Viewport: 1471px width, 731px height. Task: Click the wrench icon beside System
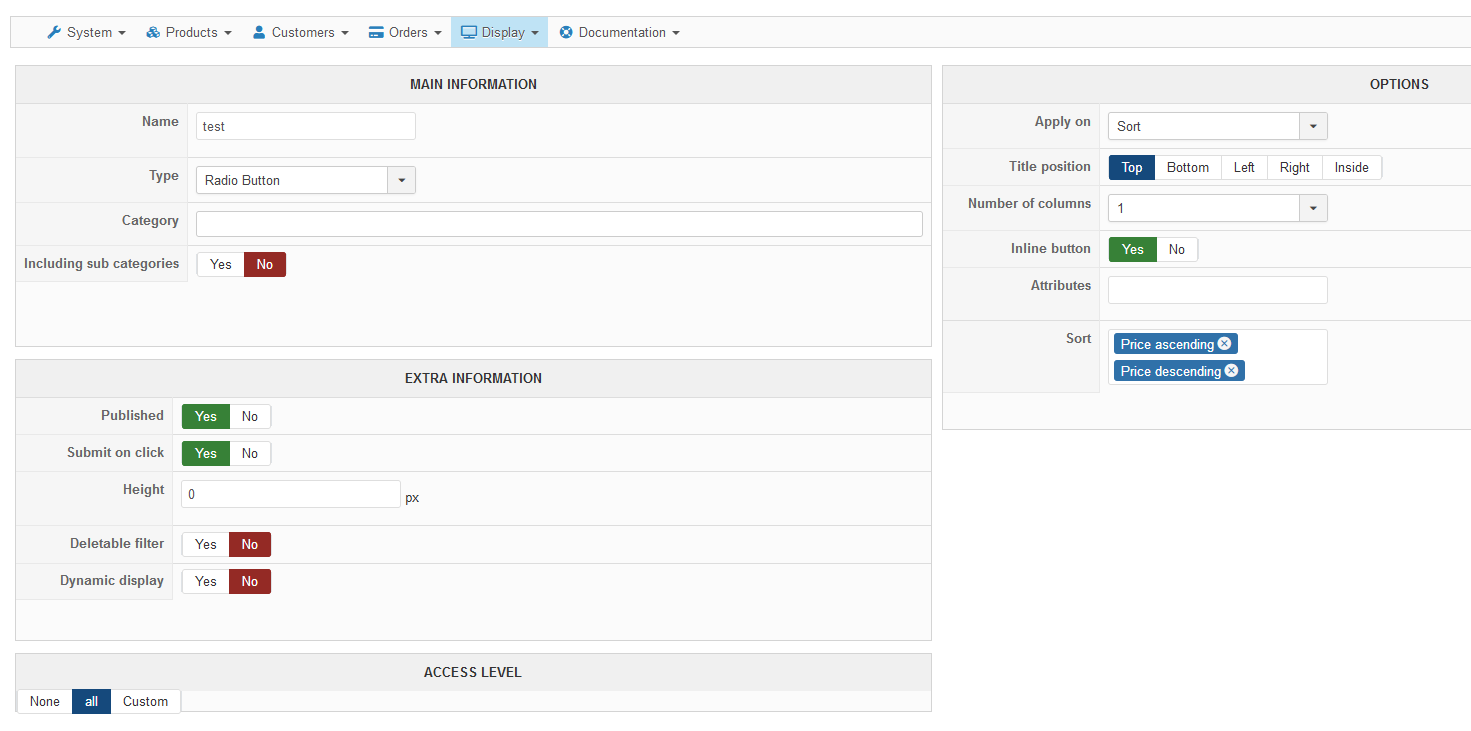click(x=54, y=32)
